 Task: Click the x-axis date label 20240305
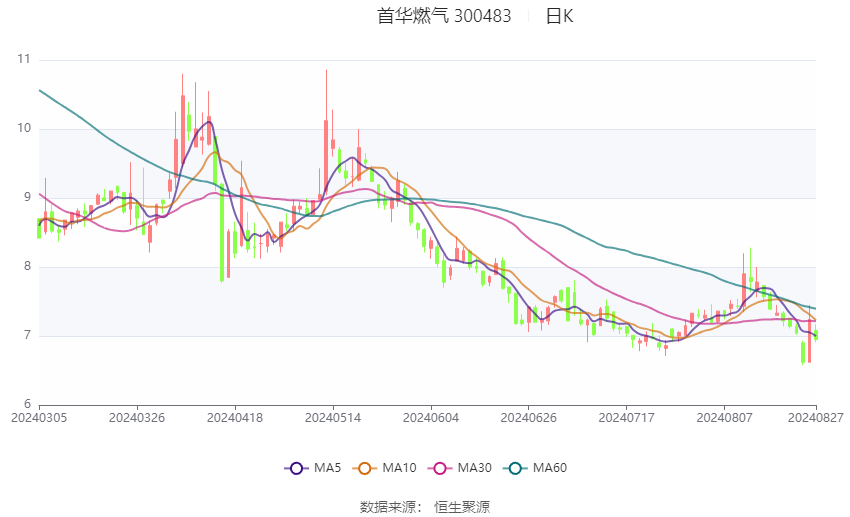[x=39, y=418]
